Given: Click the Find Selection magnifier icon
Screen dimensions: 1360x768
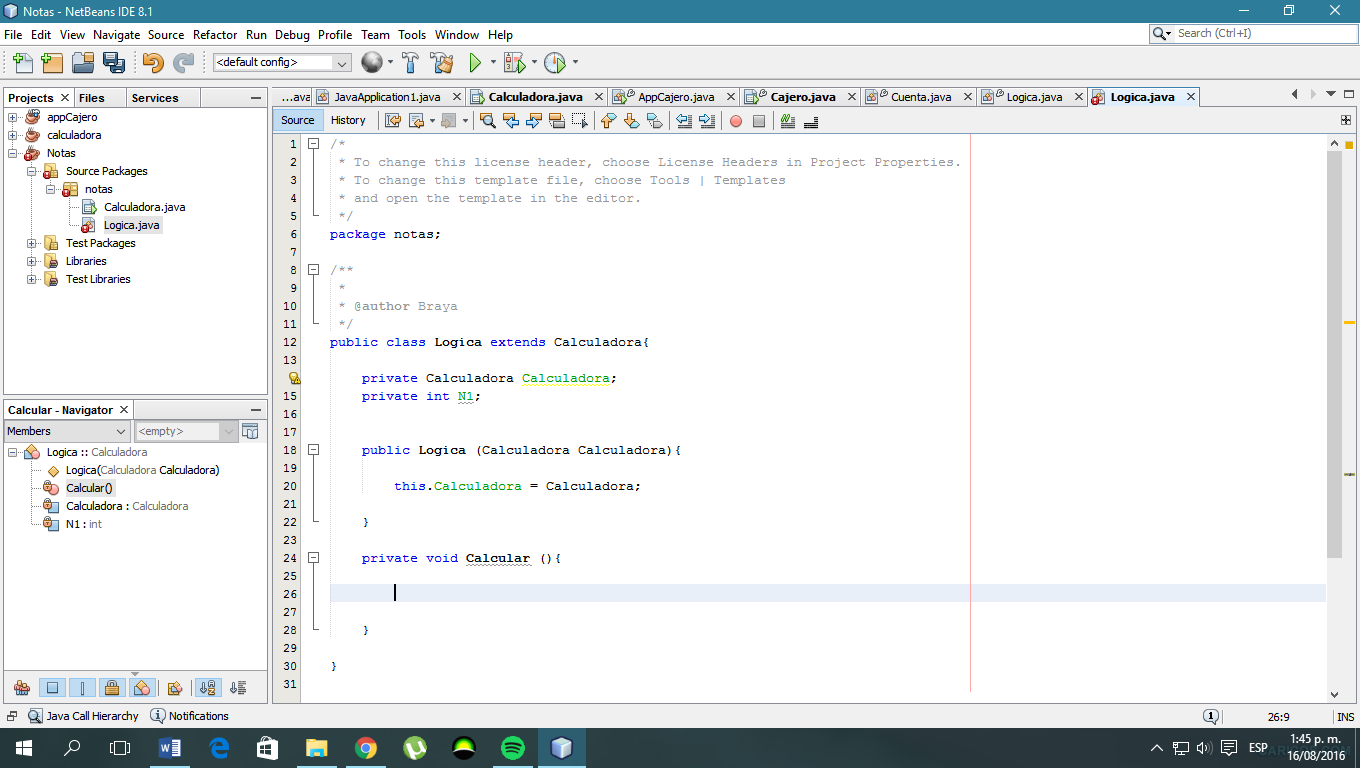Looking at the screenshot, I should coord(488,120).
